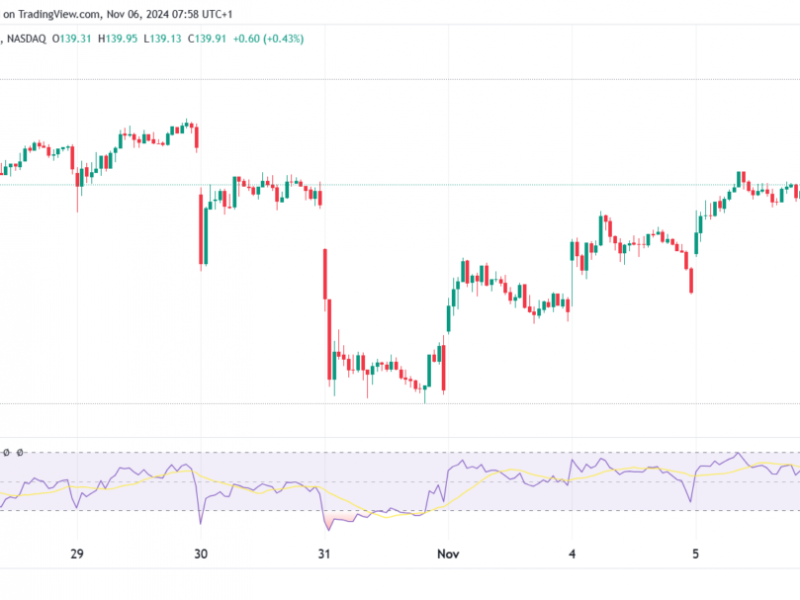
Task: Select the tall red candle at October 31 open
Action: pyautogui.click(x=325, y=274)
